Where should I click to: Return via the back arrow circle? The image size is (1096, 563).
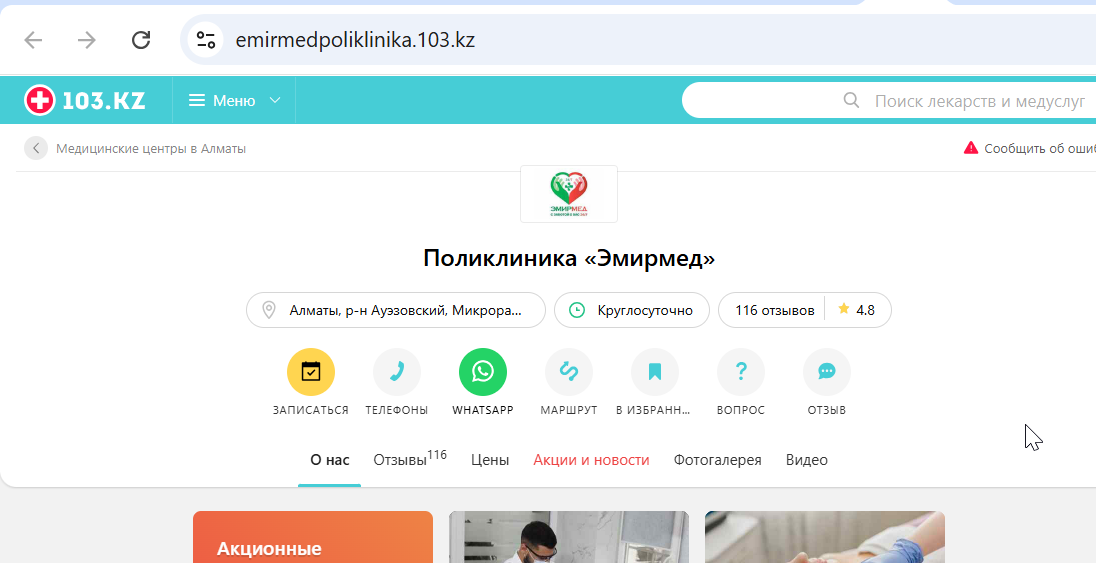36,148
